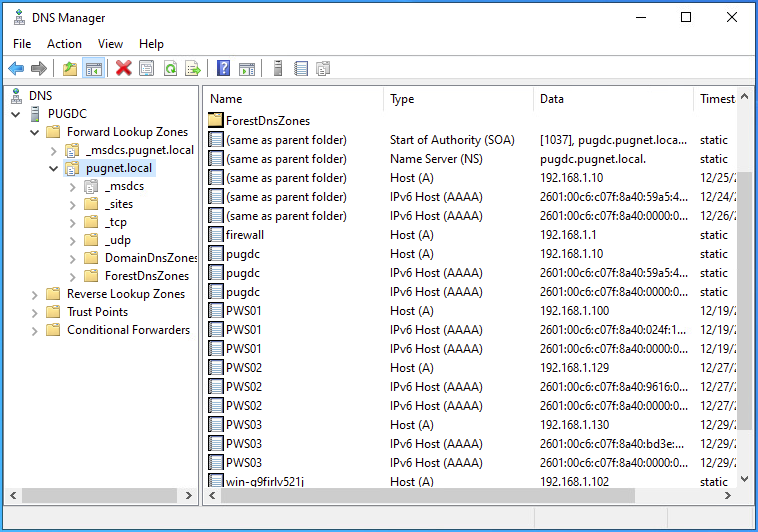Sort by the Name column header
This screenshot has width=758, height=532.
[294, 99]
